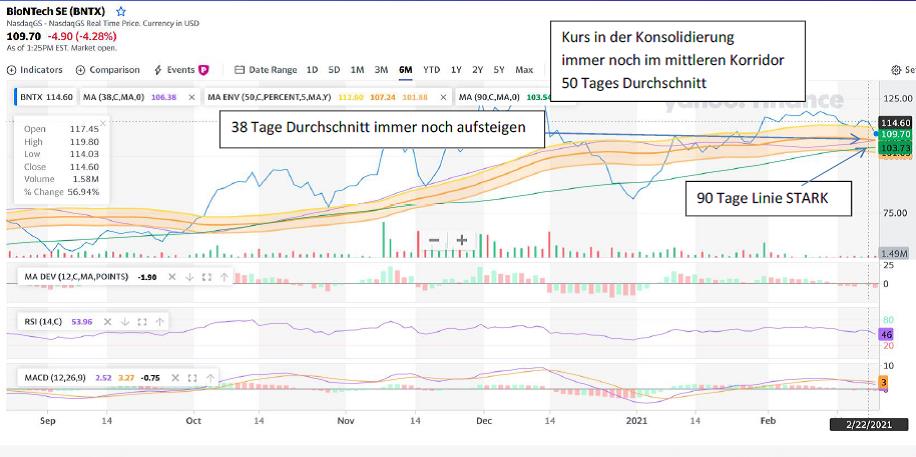916x457 pixels.
Task: Click the -1.90 MA DEV value
Action: (147, 277)
